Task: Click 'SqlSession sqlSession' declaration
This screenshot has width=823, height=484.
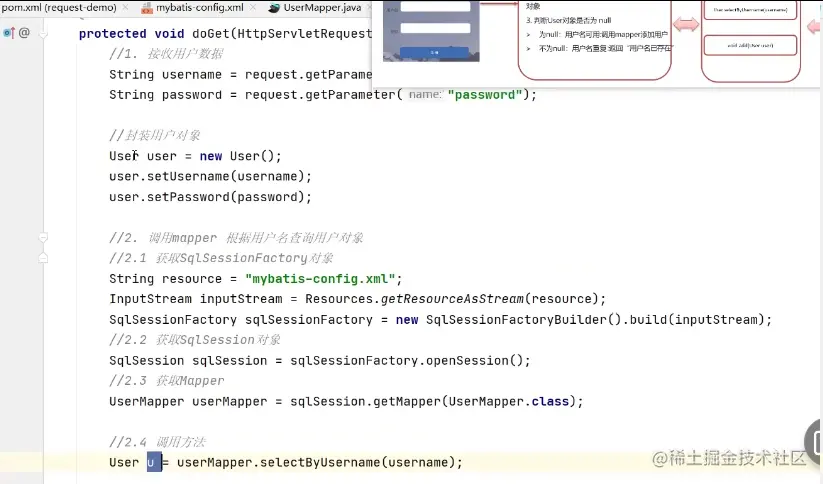Action: point(188,361)
